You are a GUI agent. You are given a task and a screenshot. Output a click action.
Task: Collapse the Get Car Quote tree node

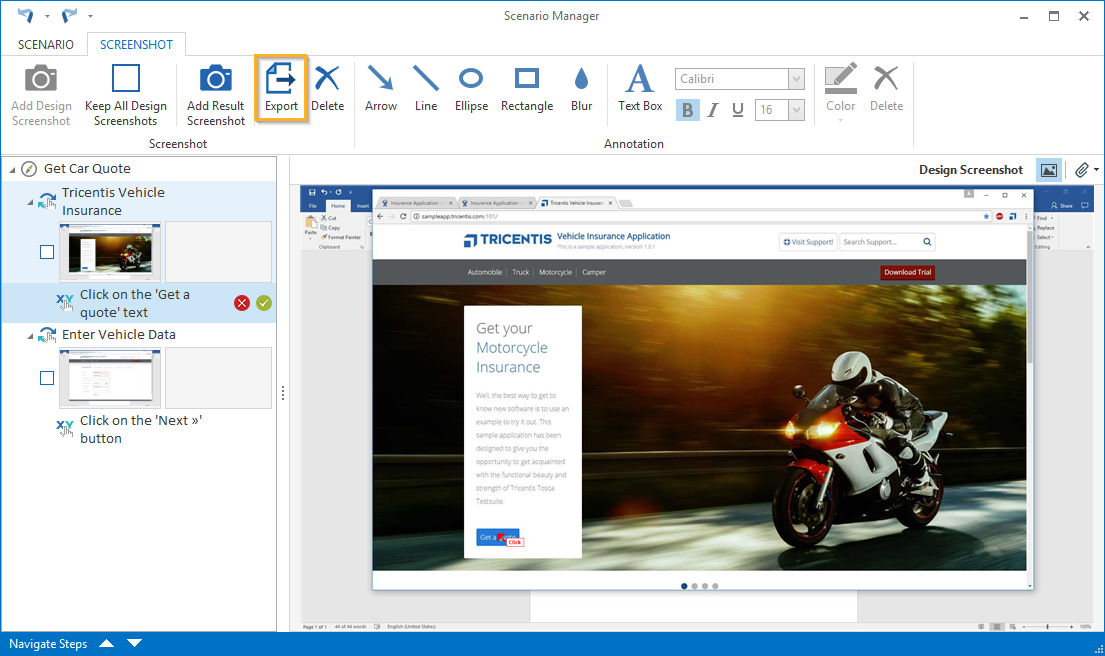tap(12, 169)
